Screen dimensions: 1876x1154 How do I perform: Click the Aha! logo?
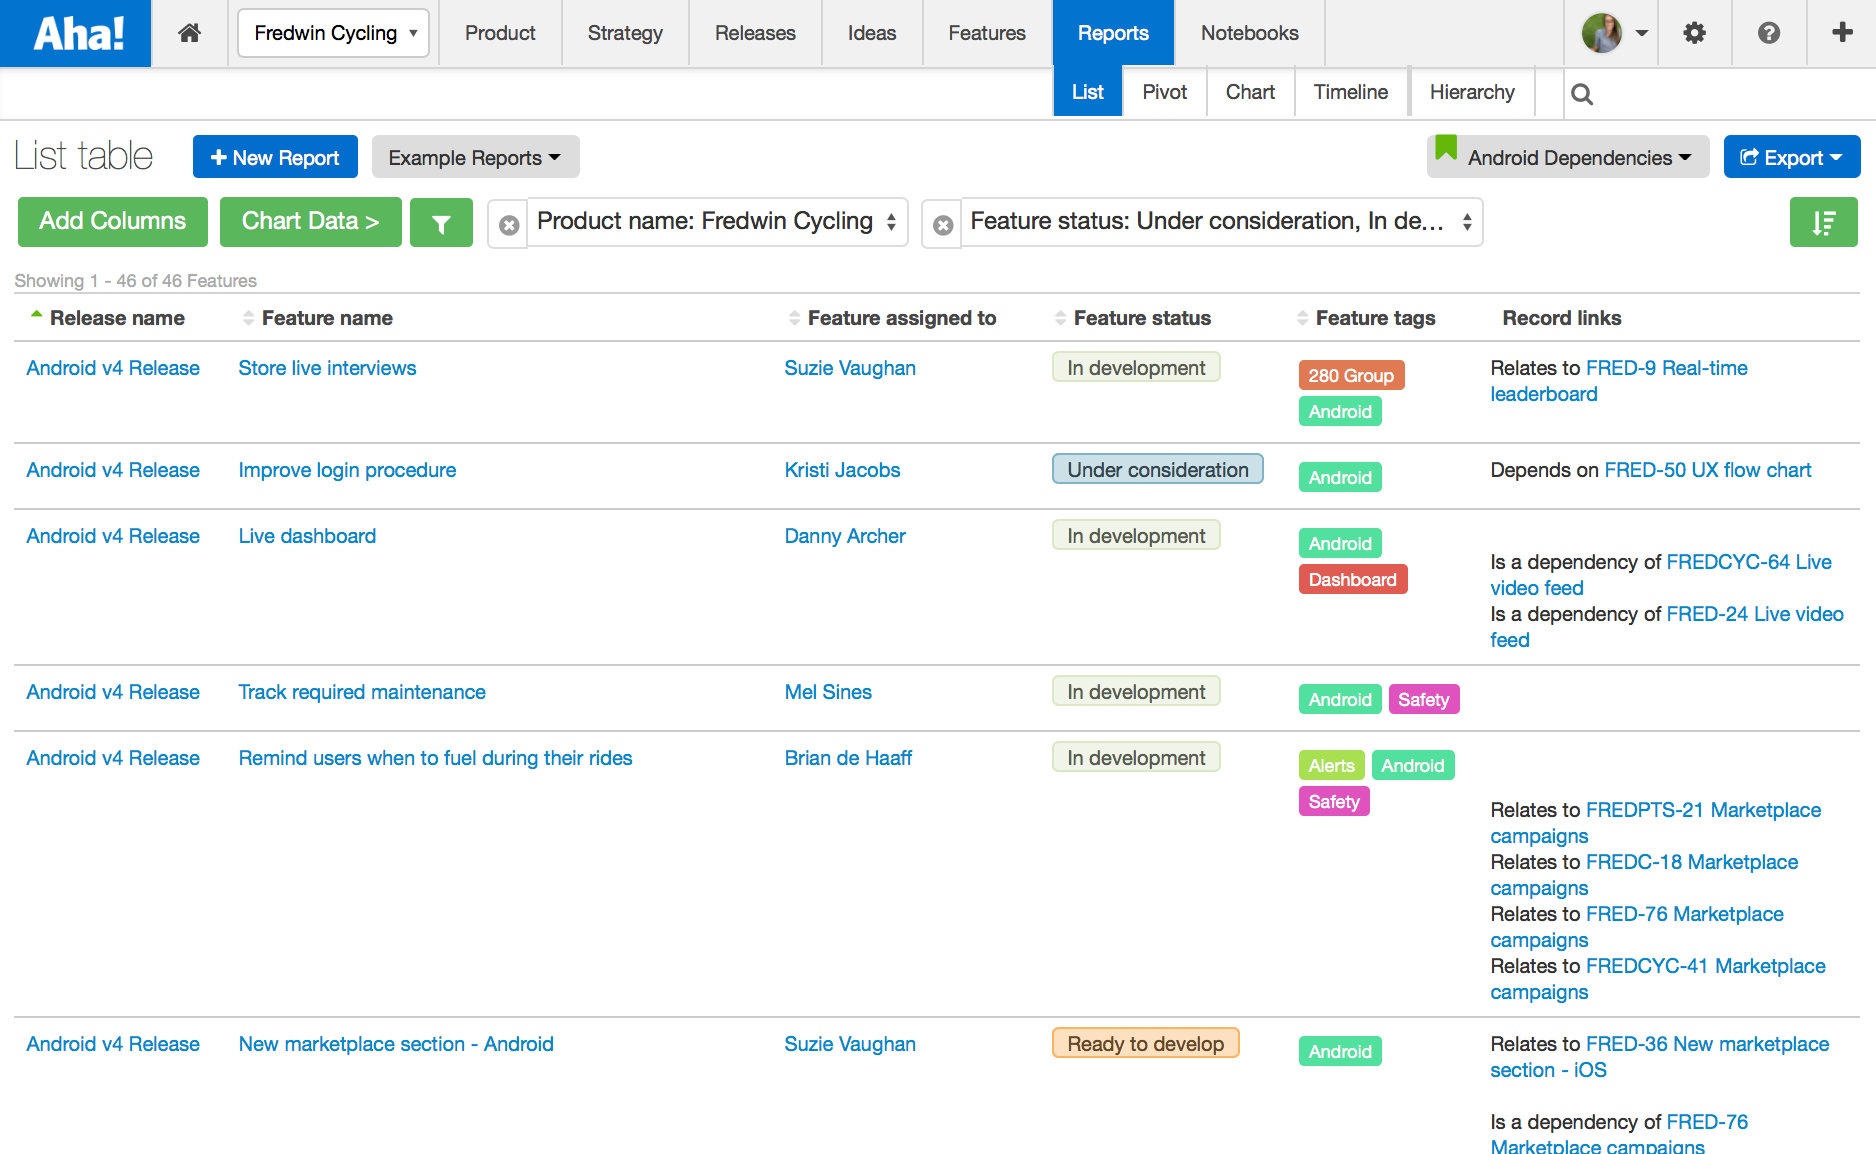75,33
